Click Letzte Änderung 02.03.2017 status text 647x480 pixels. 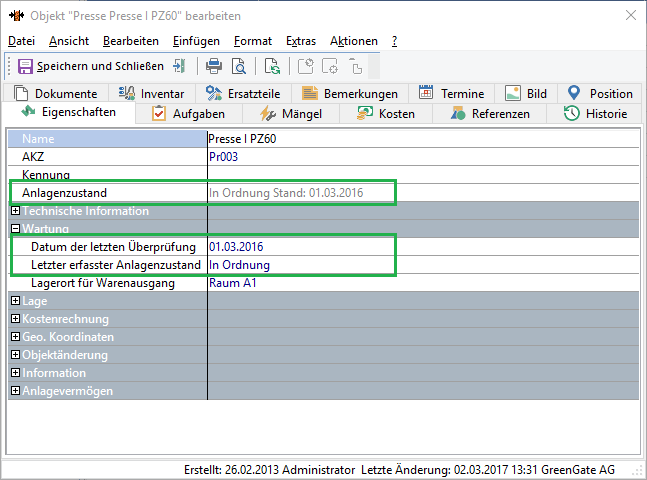click(488, 470)
